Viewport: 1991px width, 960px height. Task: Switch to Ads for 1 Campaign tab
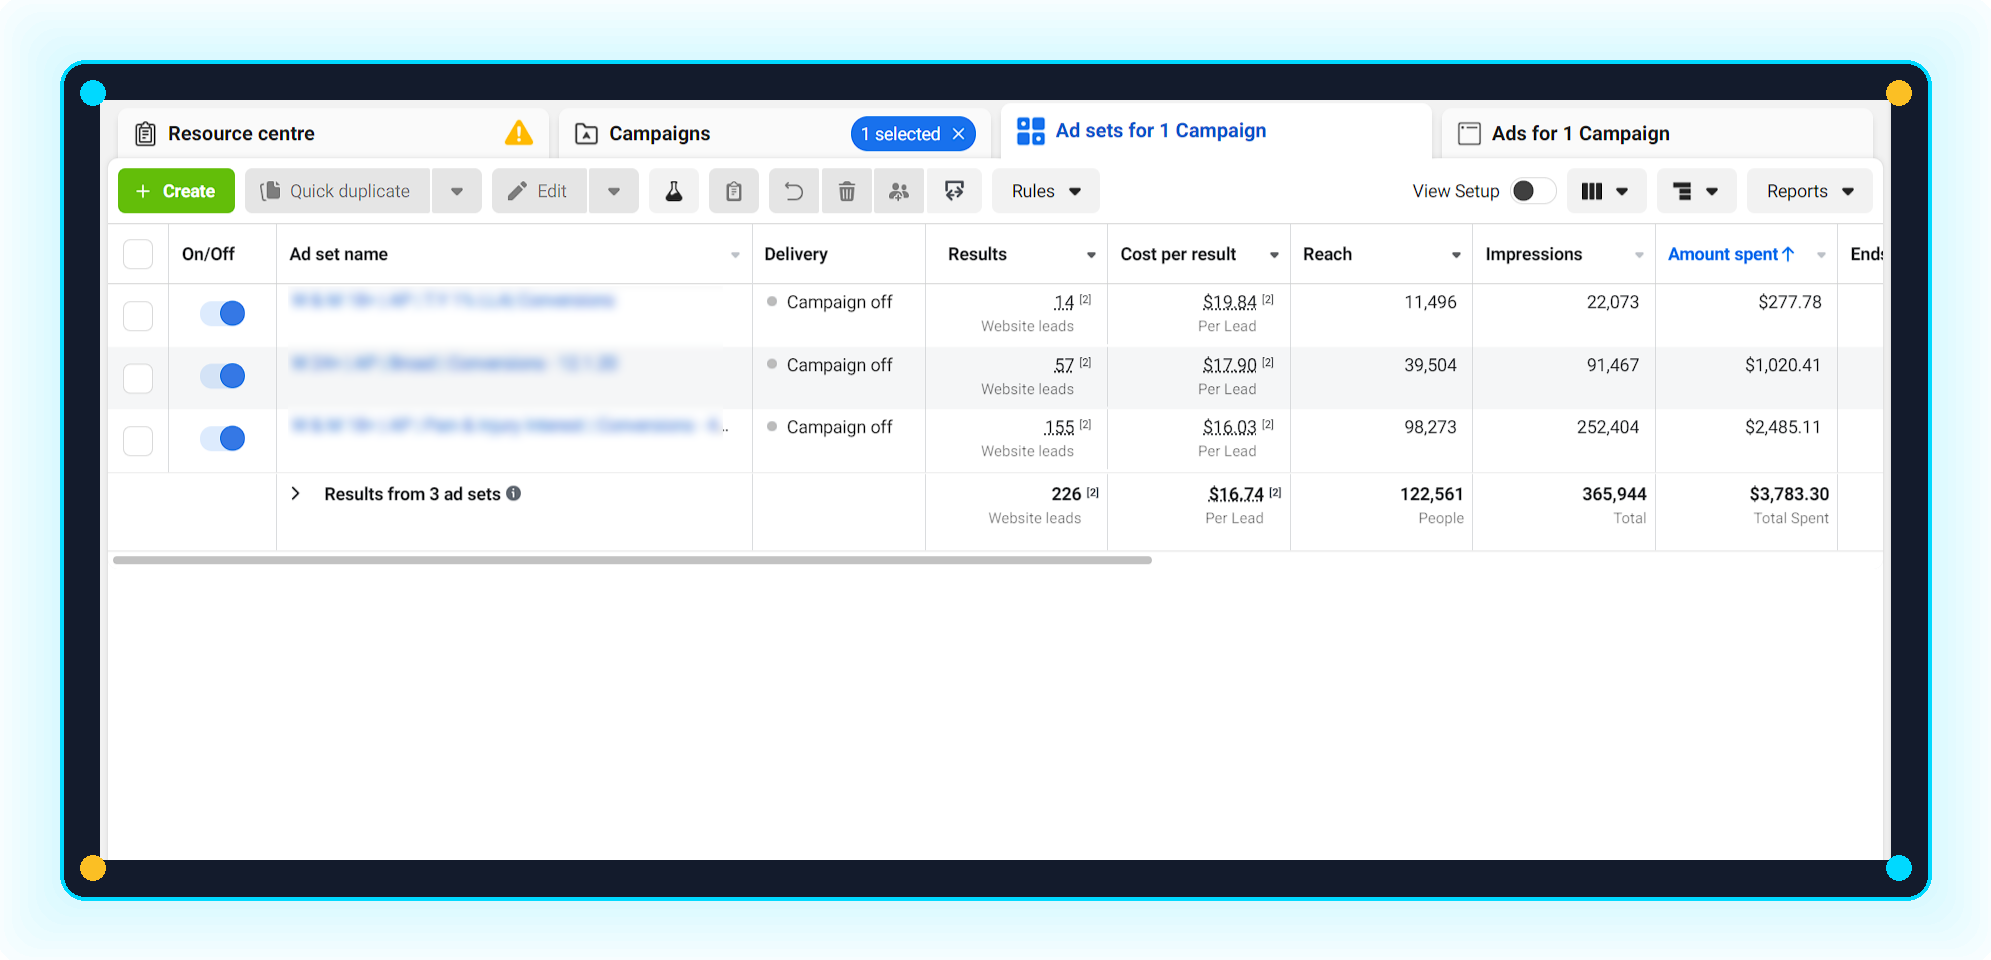(x=1580, y=134)
